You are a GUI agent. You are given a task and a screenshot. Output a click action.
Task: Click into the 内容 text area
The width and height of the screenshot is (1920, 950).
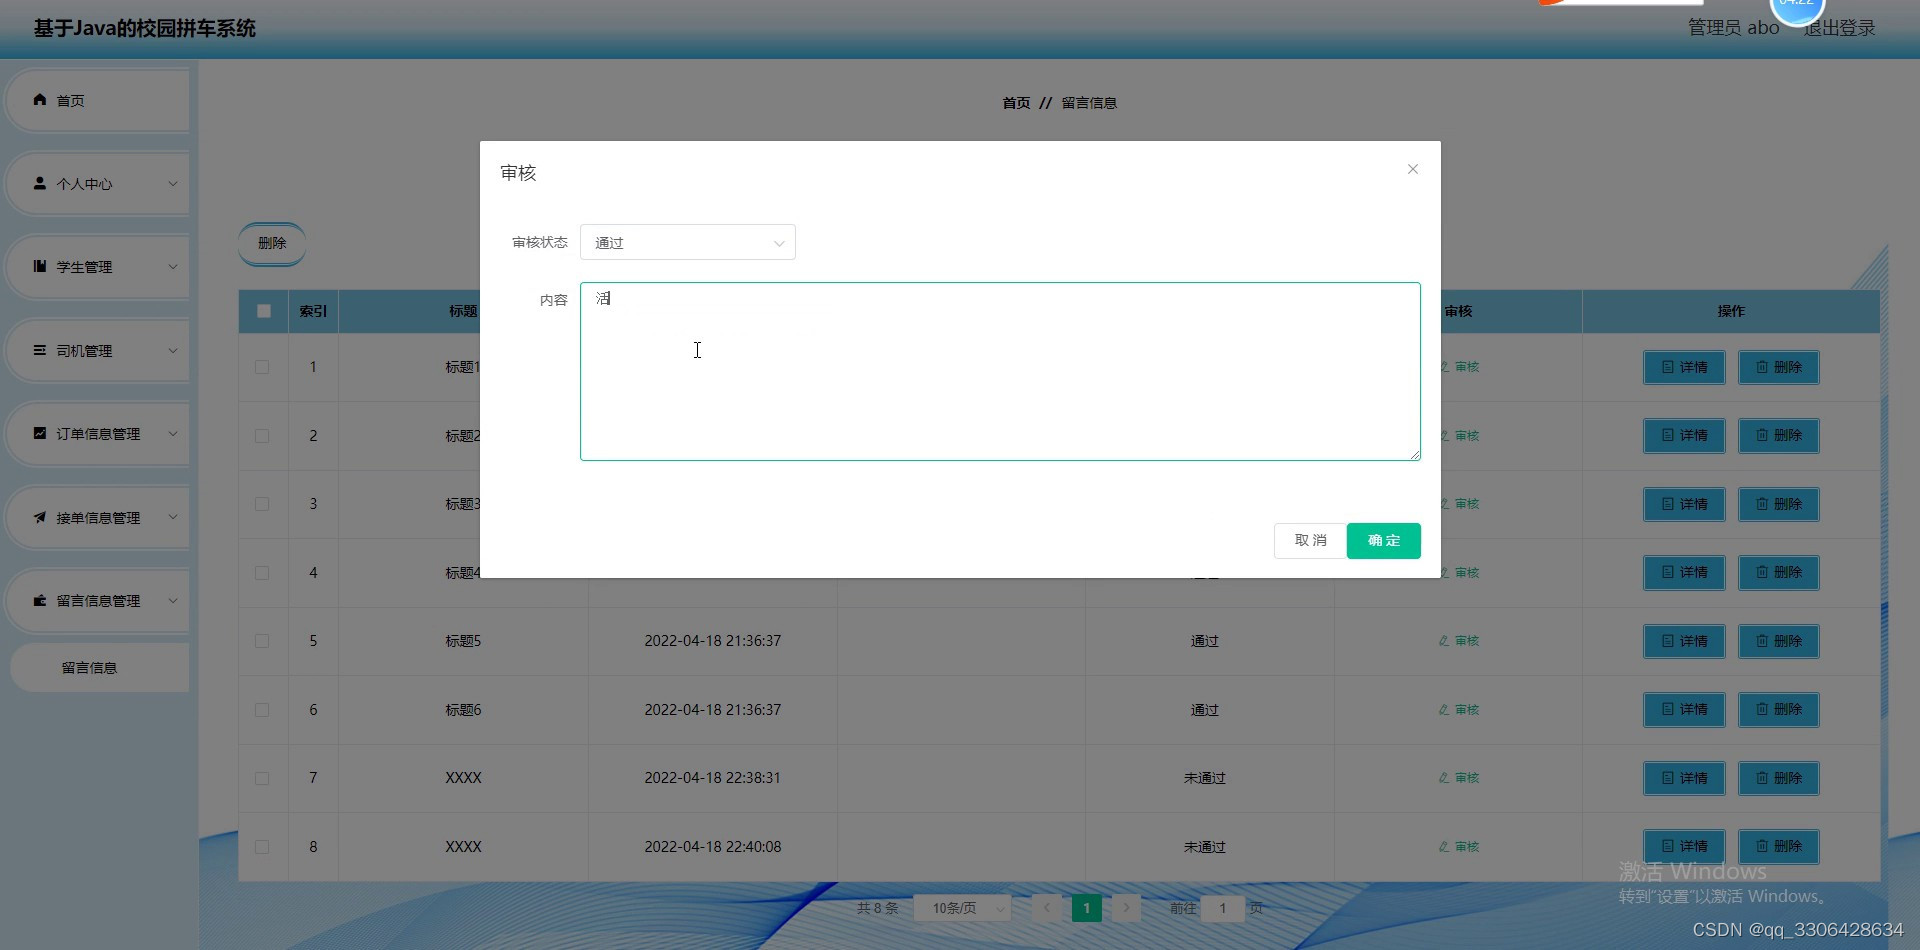point(1000,371)
